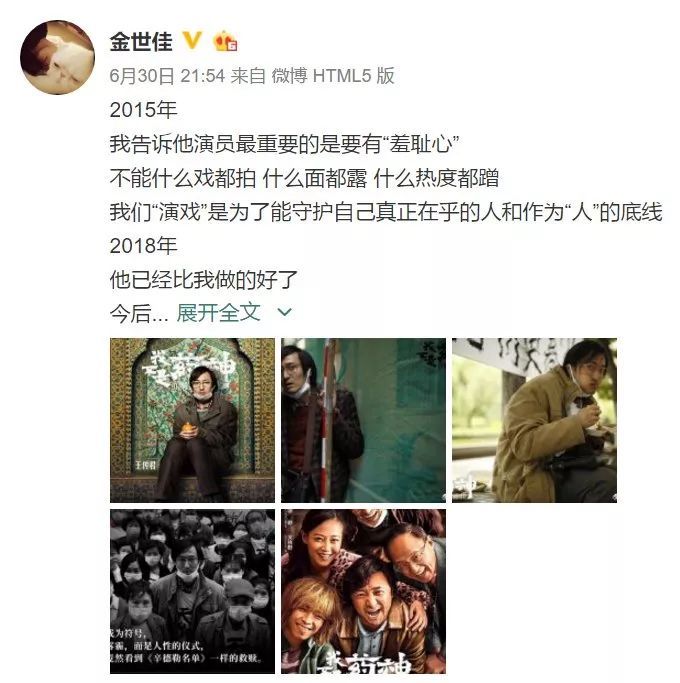Click the chevron arrow beside 展开全文
Viewport: 680px width, 683px height.
click(285, 312)
